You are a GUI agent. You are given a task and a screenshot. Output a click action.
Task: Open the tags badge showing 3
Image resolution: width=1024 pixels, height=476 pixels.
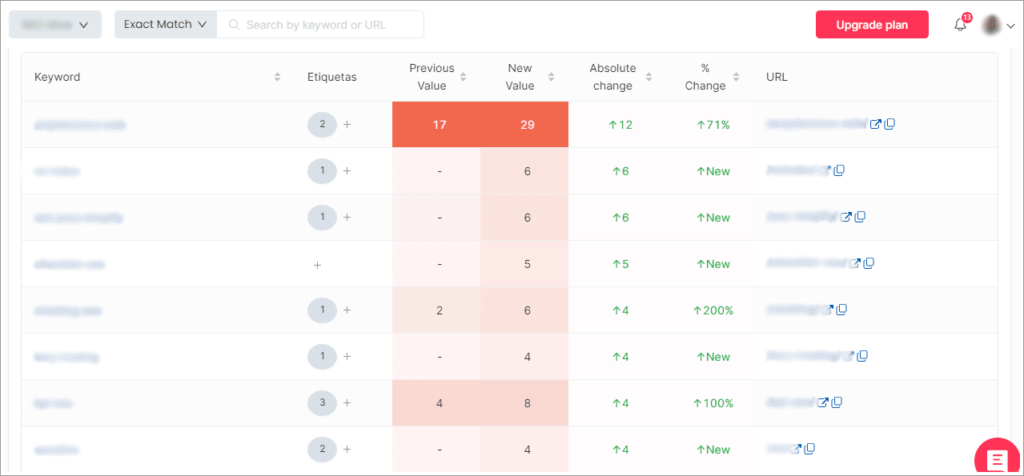click(x=322, y=403)
